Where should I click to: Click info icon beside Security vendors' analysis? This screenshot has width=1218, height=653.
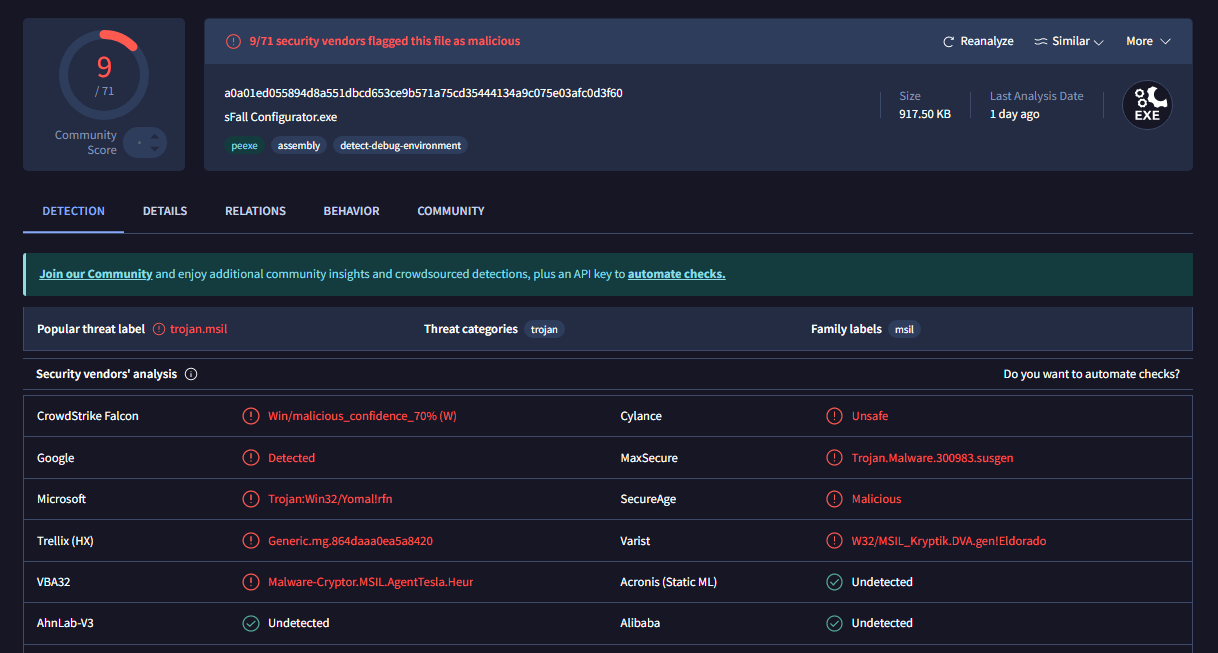pos(191,374)
